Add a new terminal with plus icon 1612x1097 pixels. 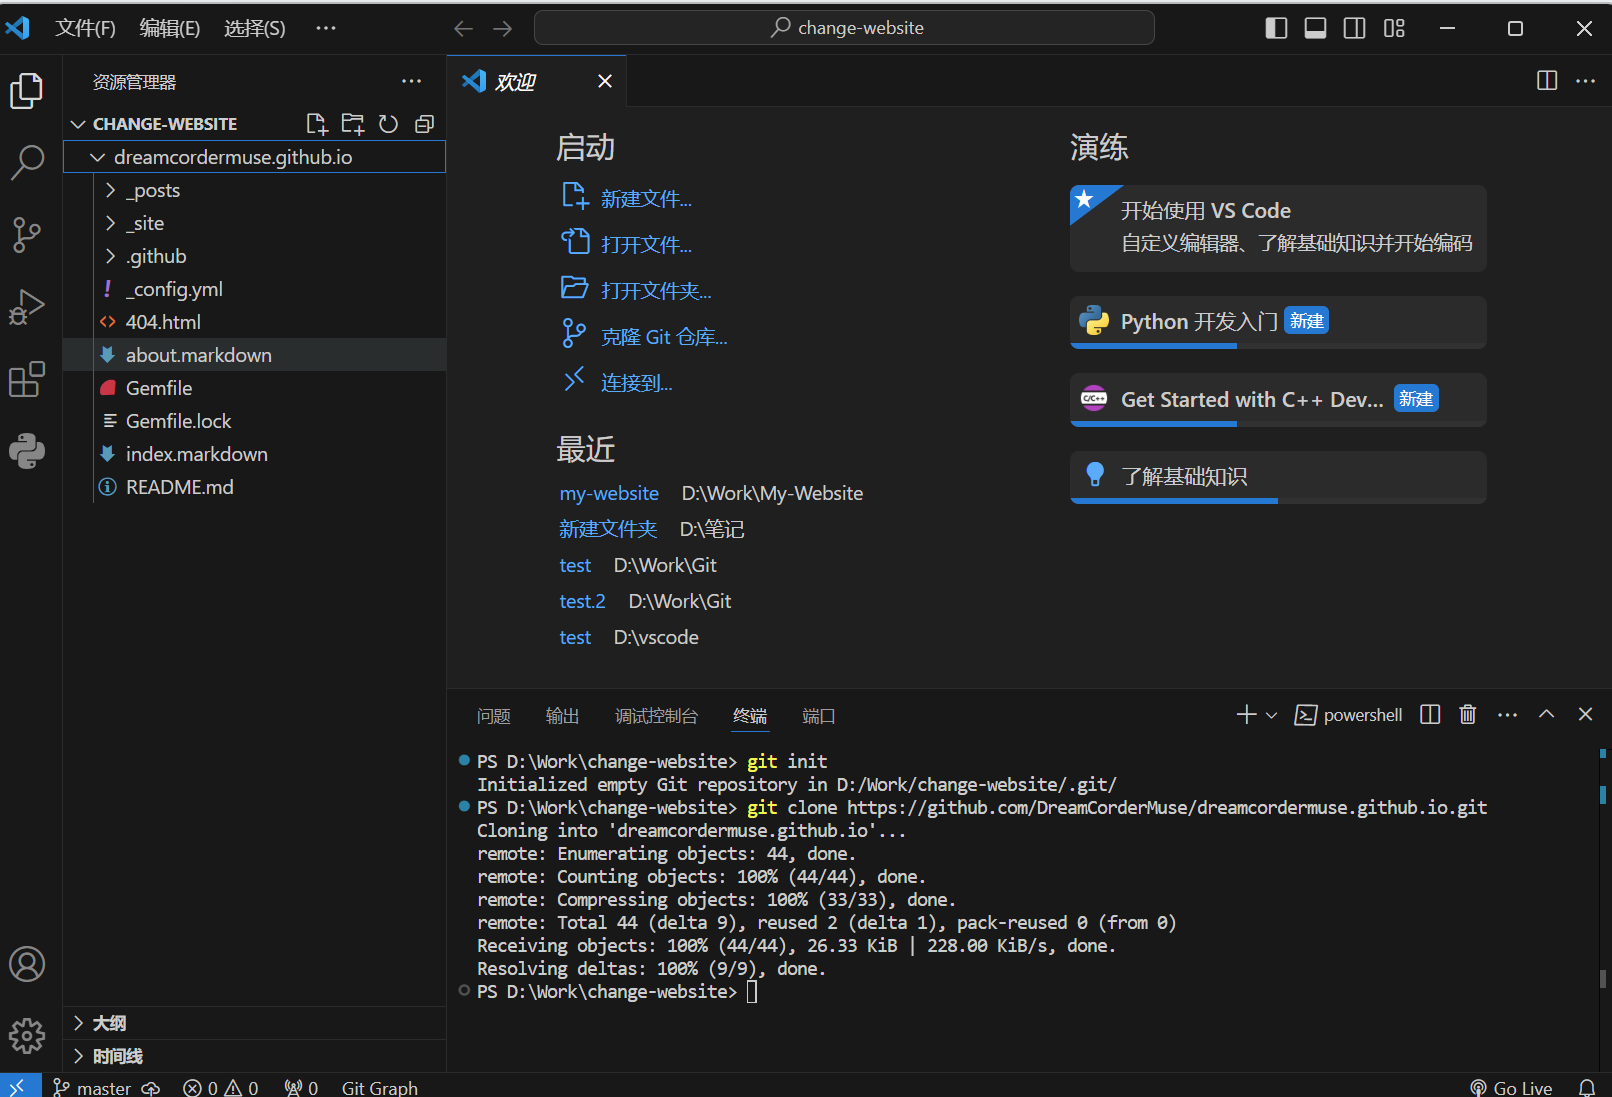(x=1246, y=714)
